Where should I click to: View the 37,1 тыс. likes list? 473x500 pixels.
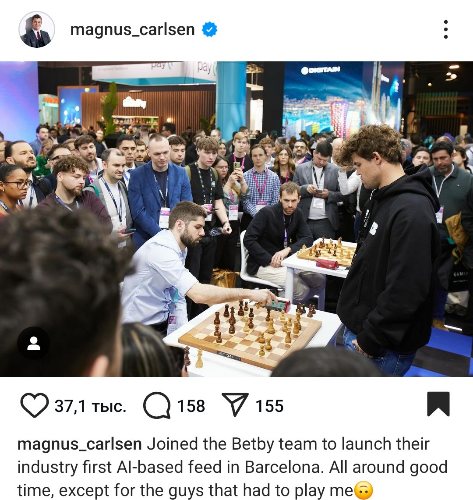(90, 406)
